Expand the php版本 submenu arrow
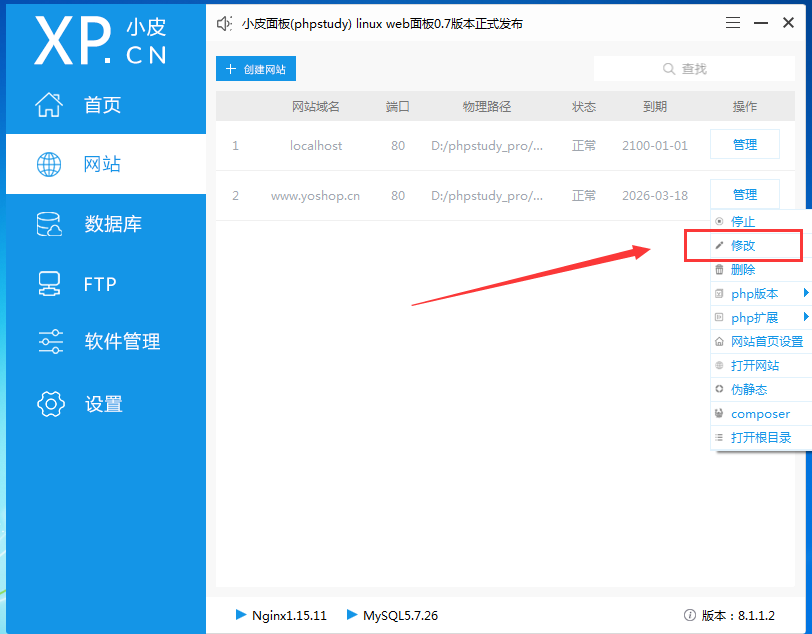Image resolution: width=812 pixels, height=634 pixels. pyautogui.click(x=806, y=293)
